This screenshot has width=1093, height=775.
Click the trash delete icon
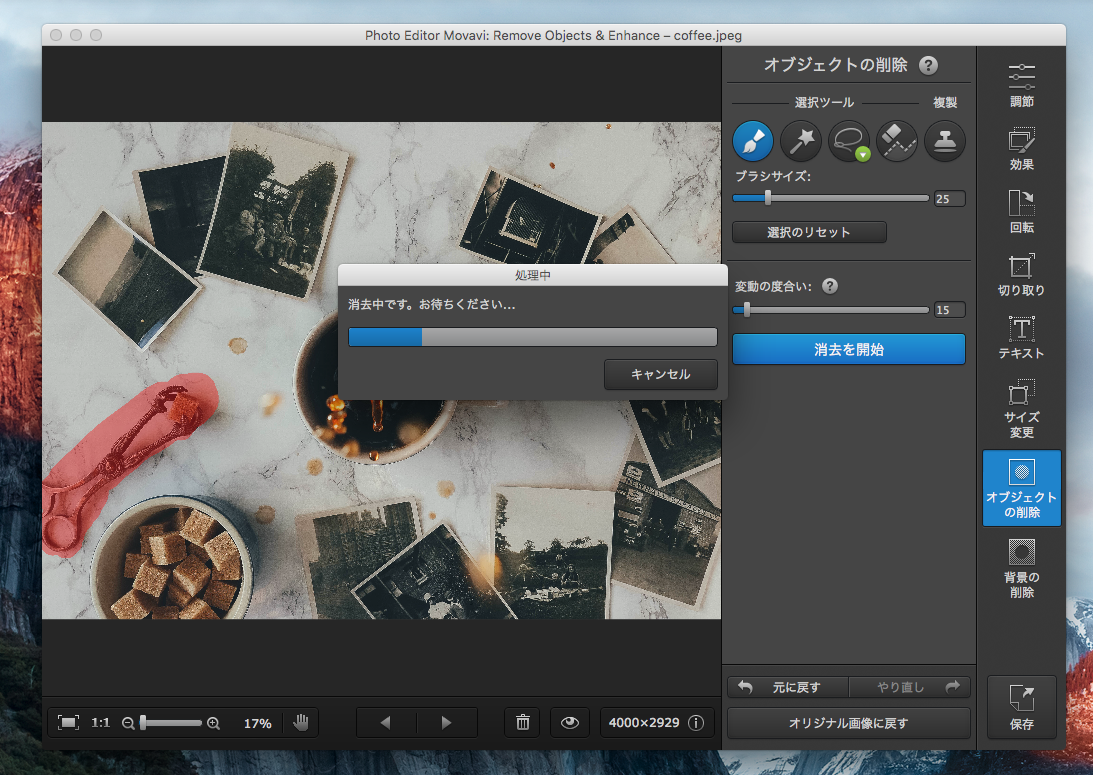click(522, 722)
